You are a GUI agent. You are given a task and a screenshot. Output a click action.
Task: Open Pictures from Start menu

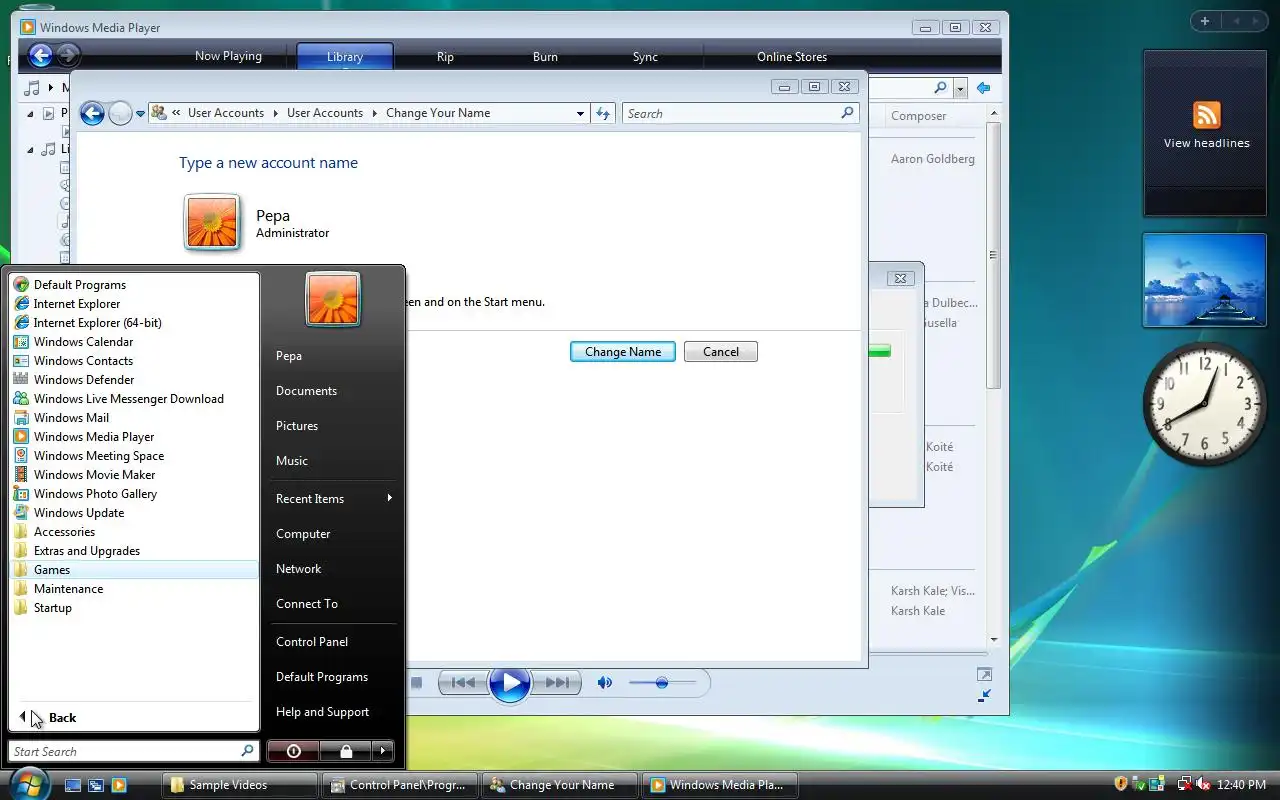pyautogui.click(x=332, y=426)
